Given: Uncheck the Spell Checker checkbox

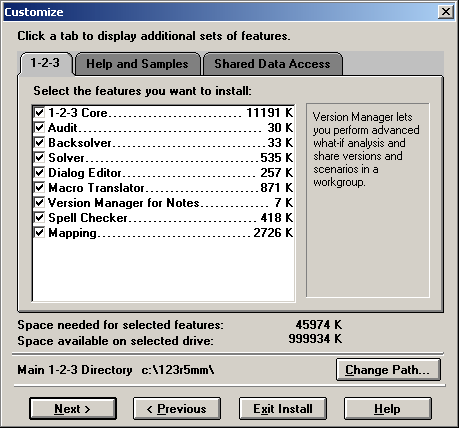Looking at the screenshot, I should [x=39, y=217].
